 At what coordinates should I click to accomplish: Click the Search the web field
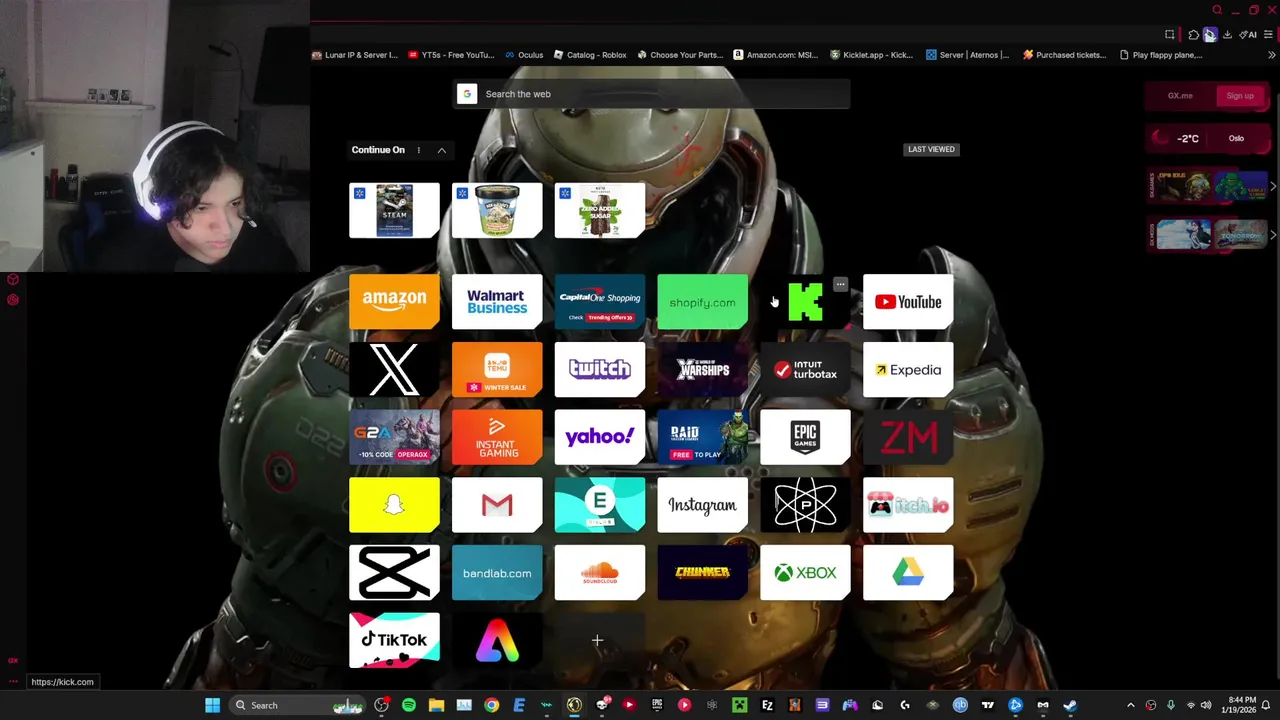coord(651,94)
